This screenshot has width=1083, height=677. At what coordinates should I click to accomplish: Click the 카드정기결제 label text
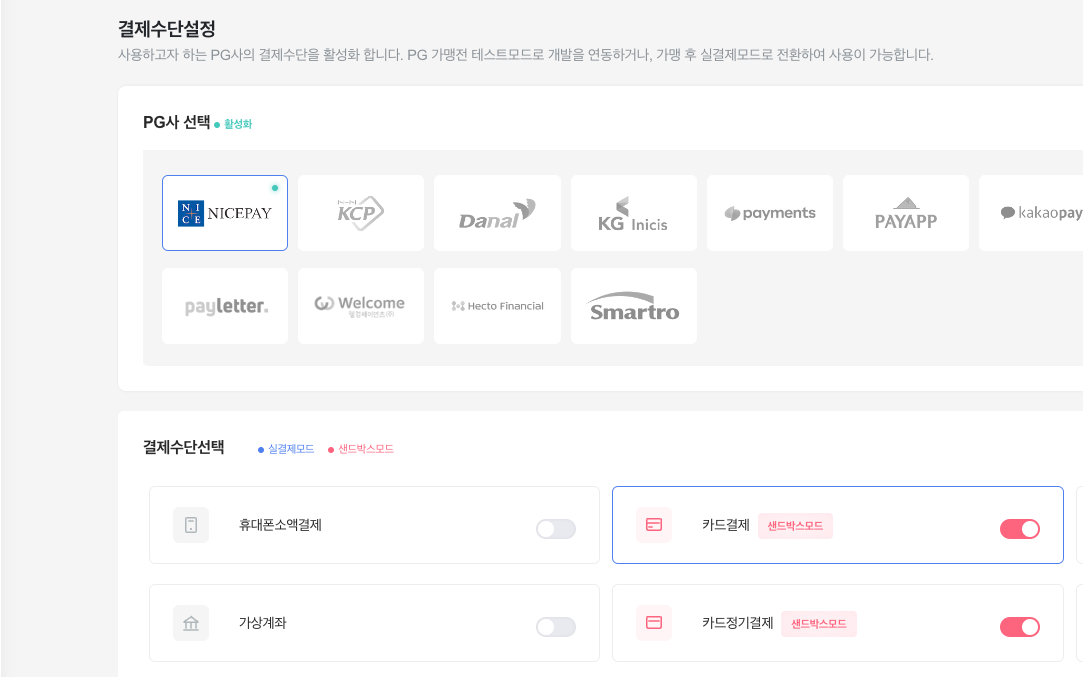pos(738,623)
